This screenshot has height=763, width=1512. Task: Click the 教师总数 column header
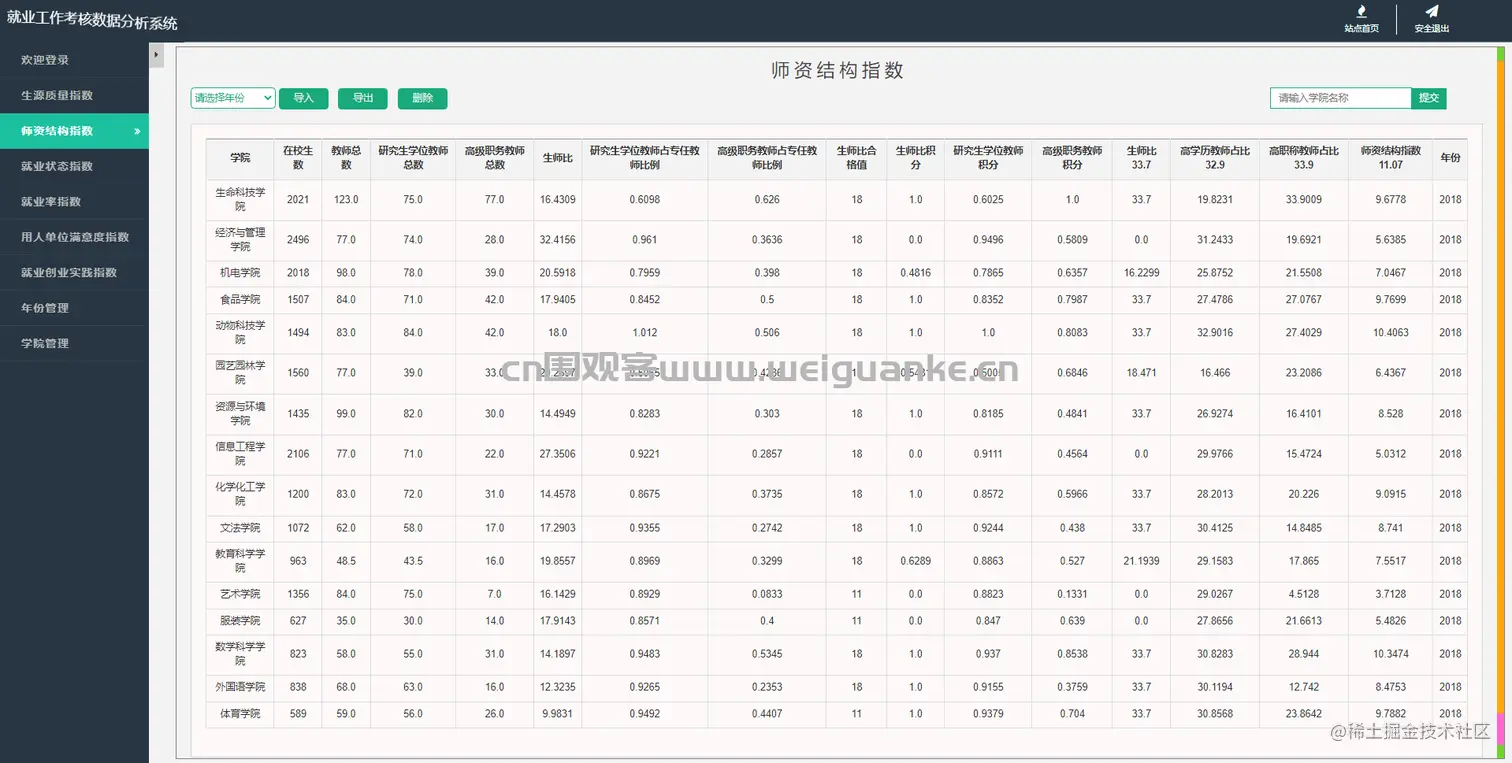[346, 158]
